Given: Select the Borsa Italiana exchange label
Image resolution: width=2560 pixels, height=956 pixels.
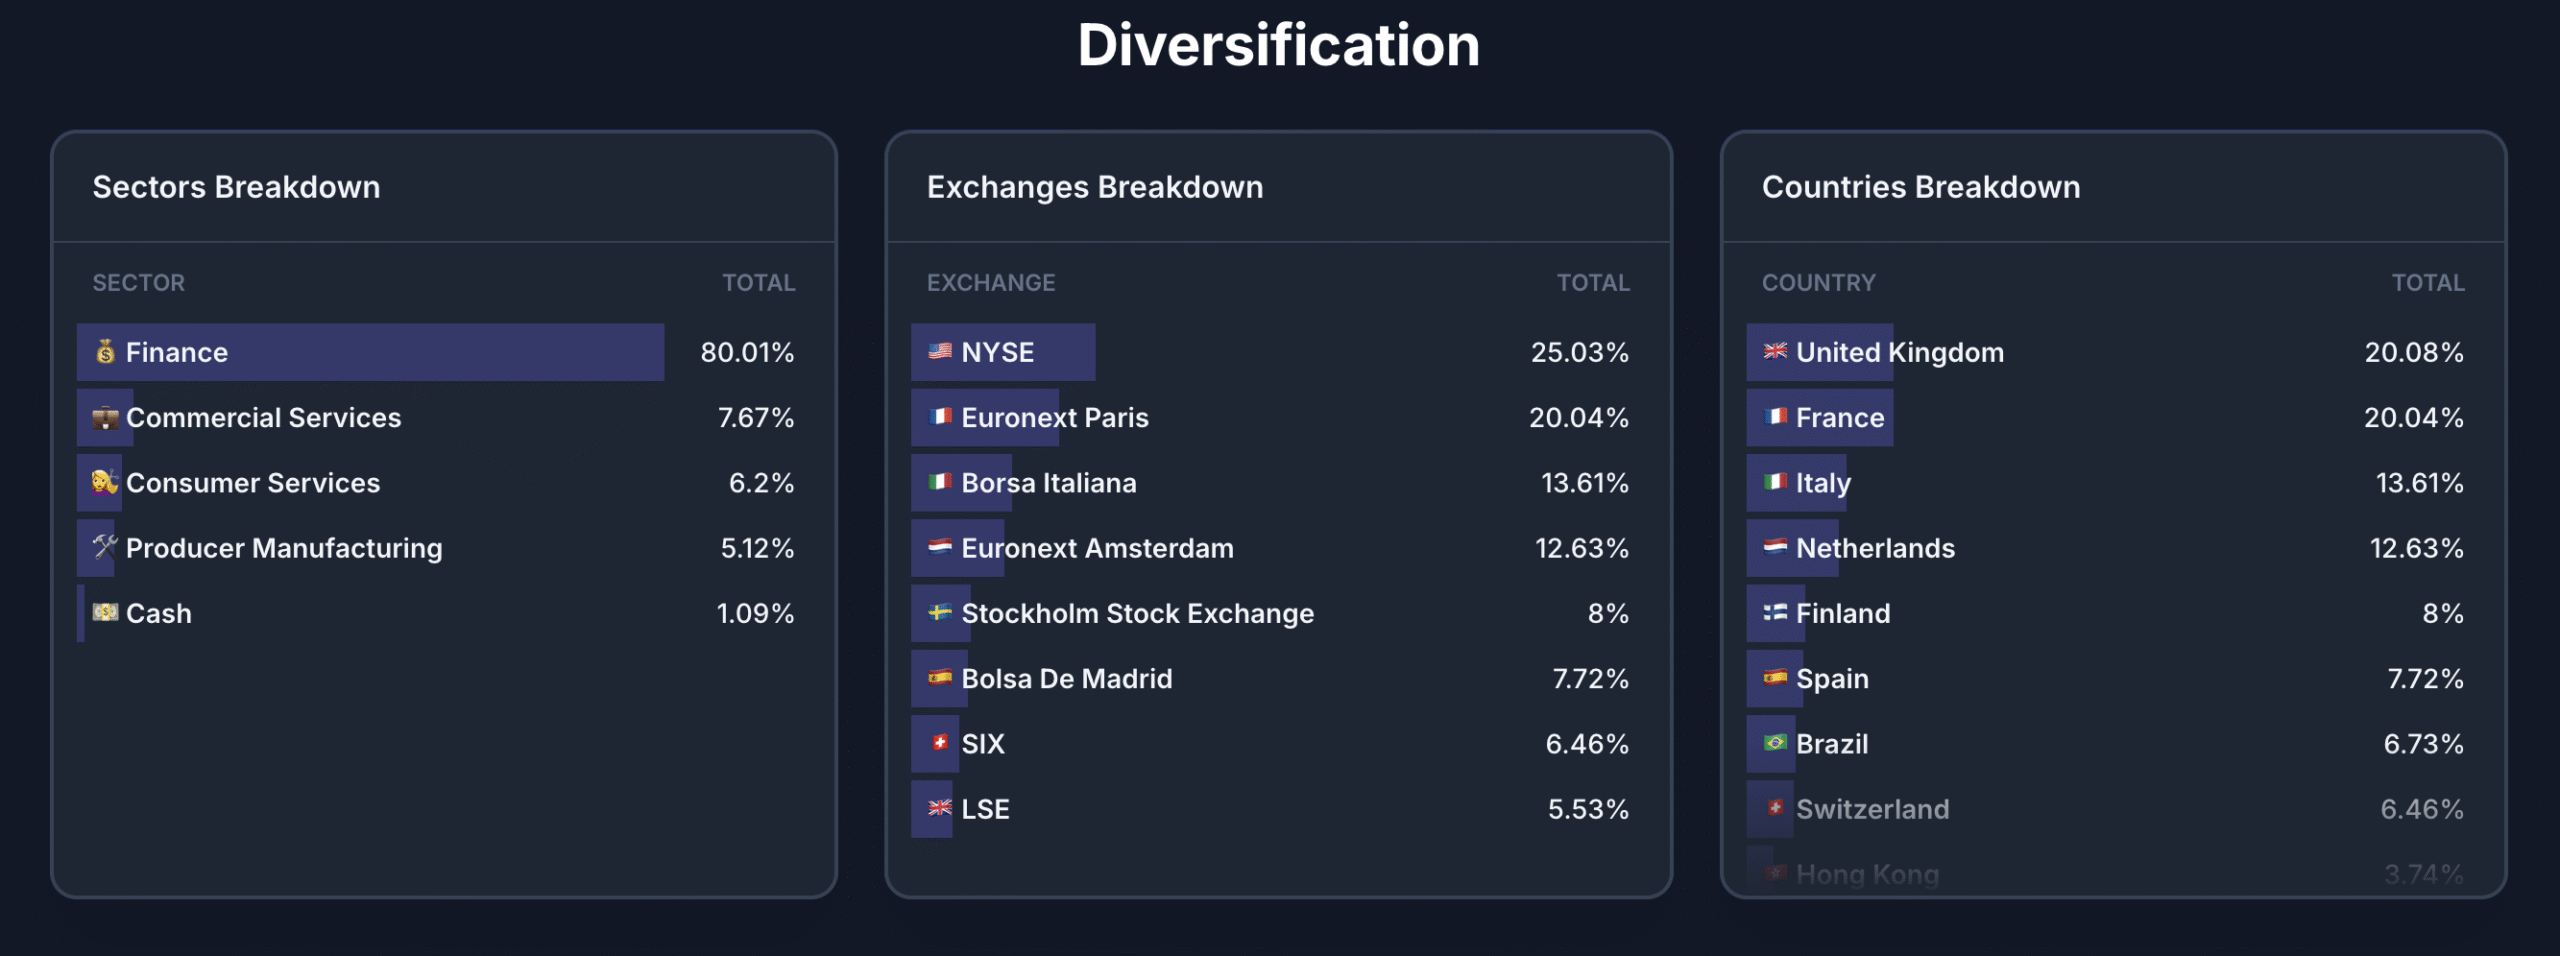Looking at the screenshot, I should click(1049, 483).
